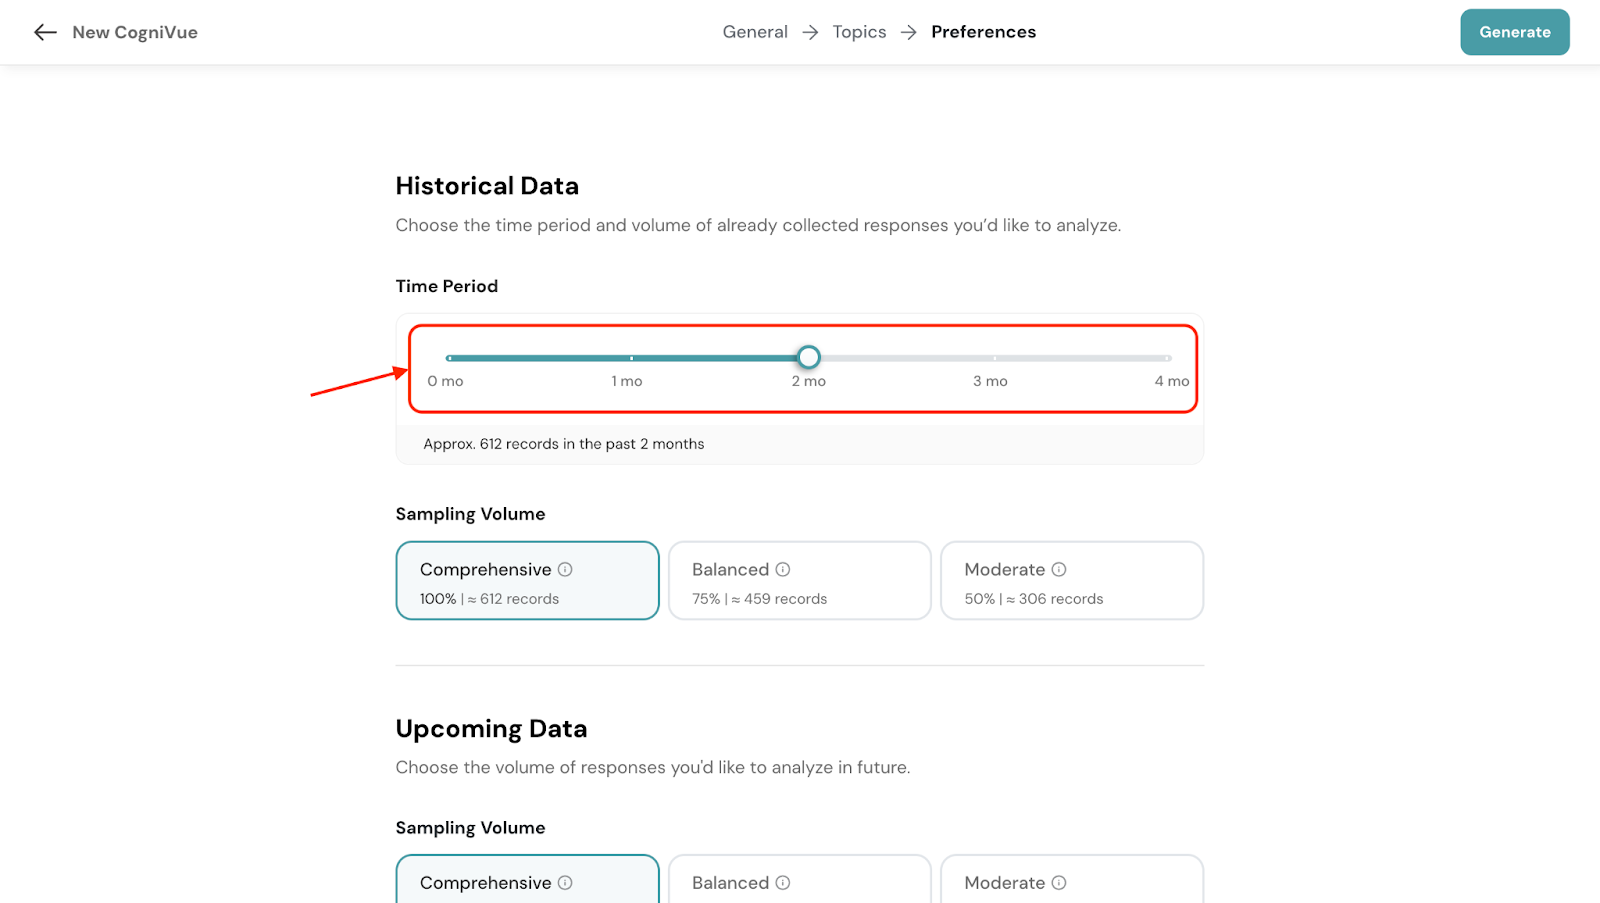
Task: Select Moderate 50% historical sampling volume
Action: 1071,581
